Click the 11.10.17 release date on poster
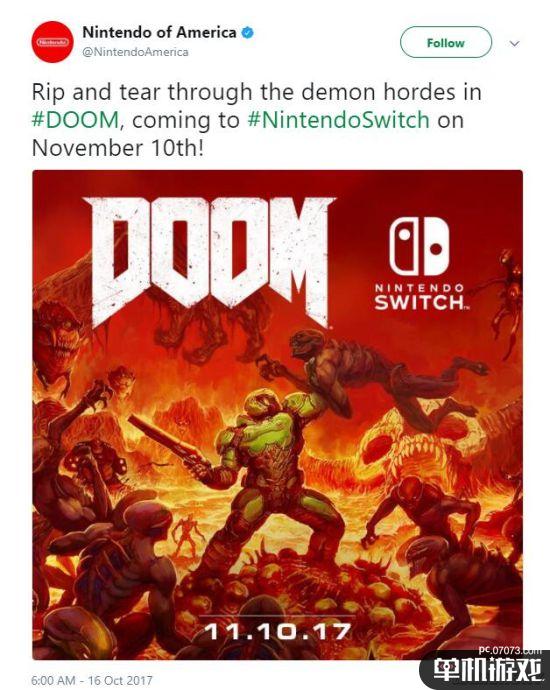Screen dimensions: 550x690 [x=278, y=632]
